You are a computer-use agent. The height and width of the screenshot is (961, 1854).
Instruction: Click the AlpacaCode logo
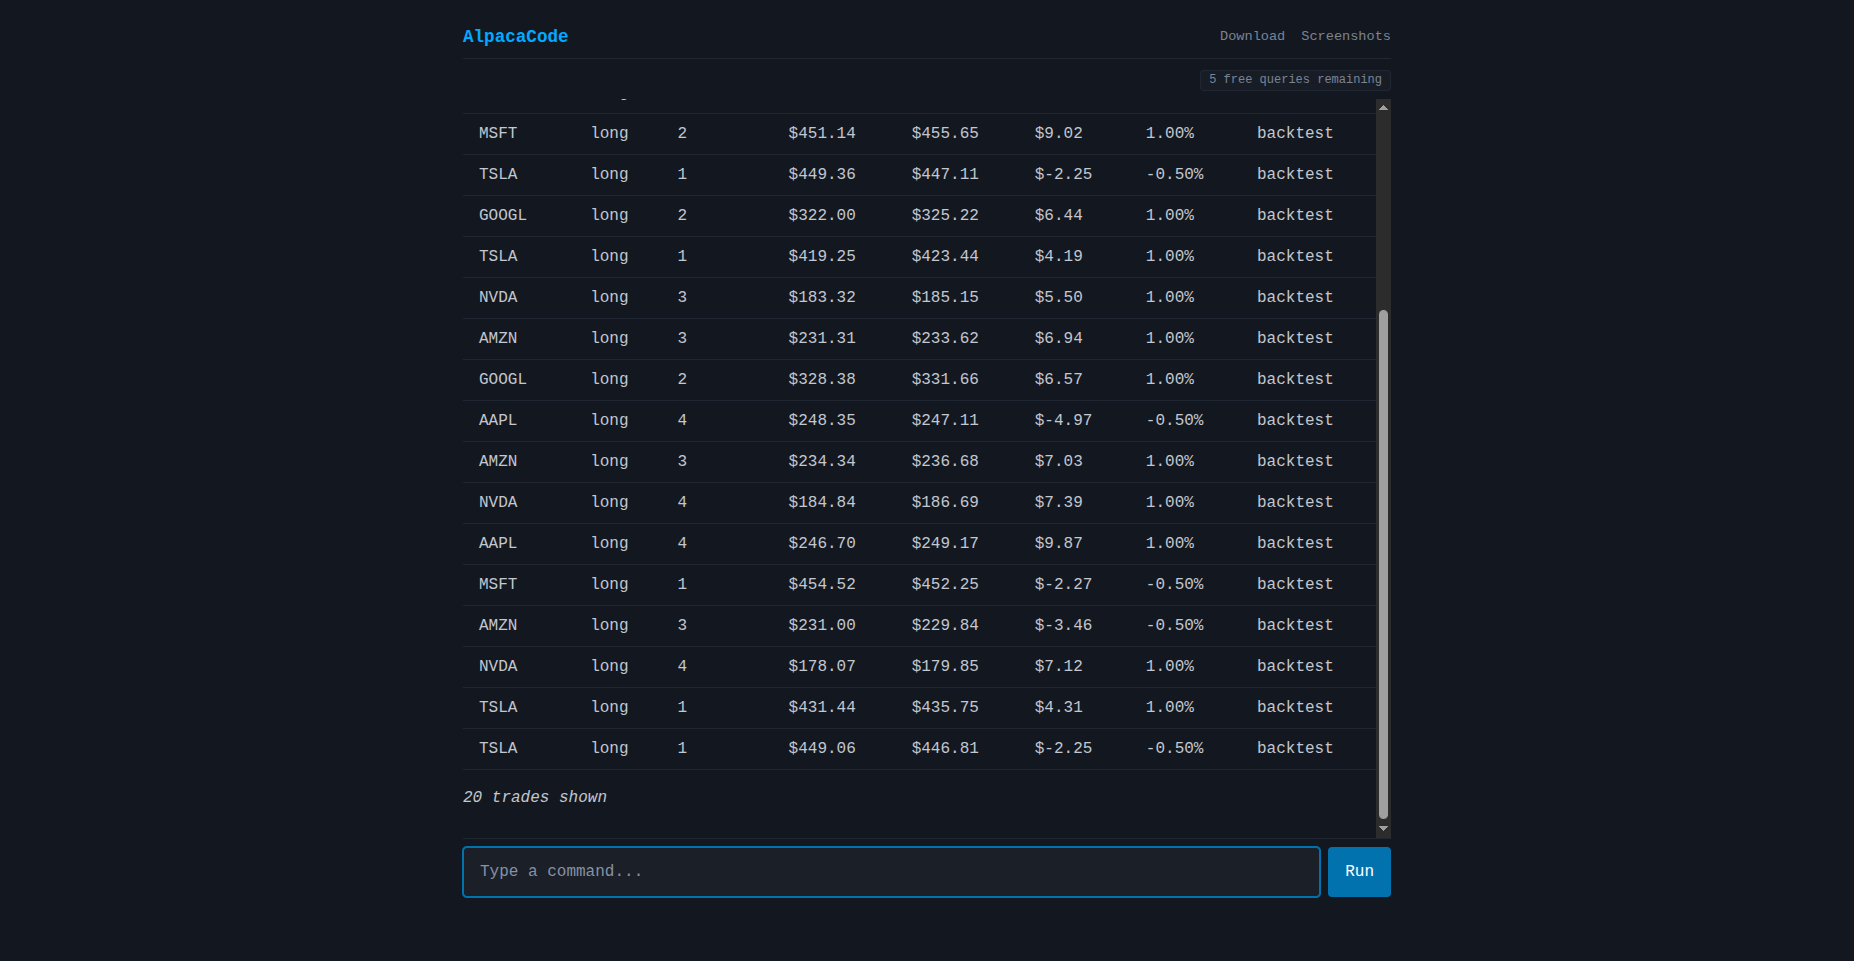coord(515,36)
